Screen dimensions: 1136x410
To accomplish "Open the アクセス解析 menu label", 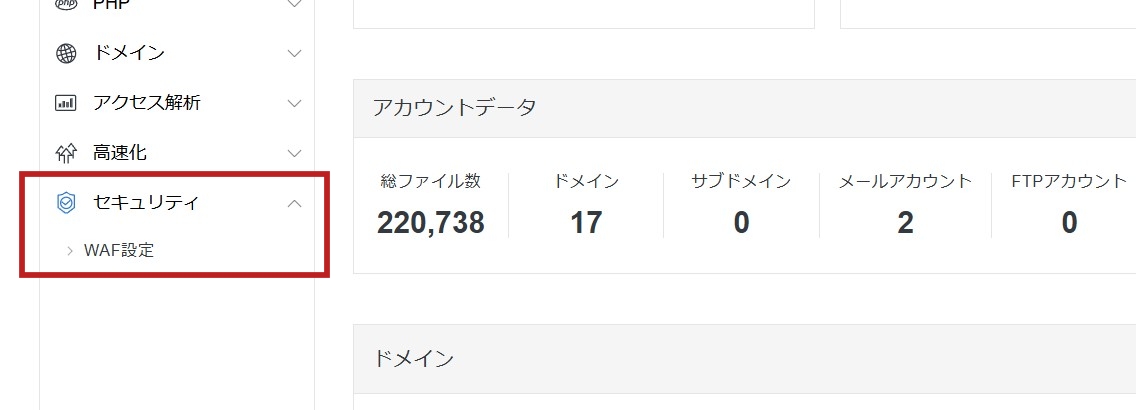I will 147,103.
